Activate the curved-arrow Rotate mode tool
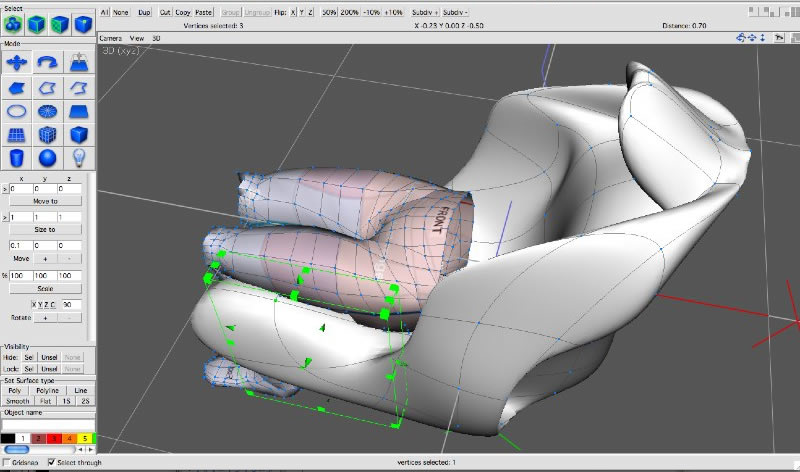The width and height of the screenshot is (800, 472). pyautogui.click(x=47, y=63)
